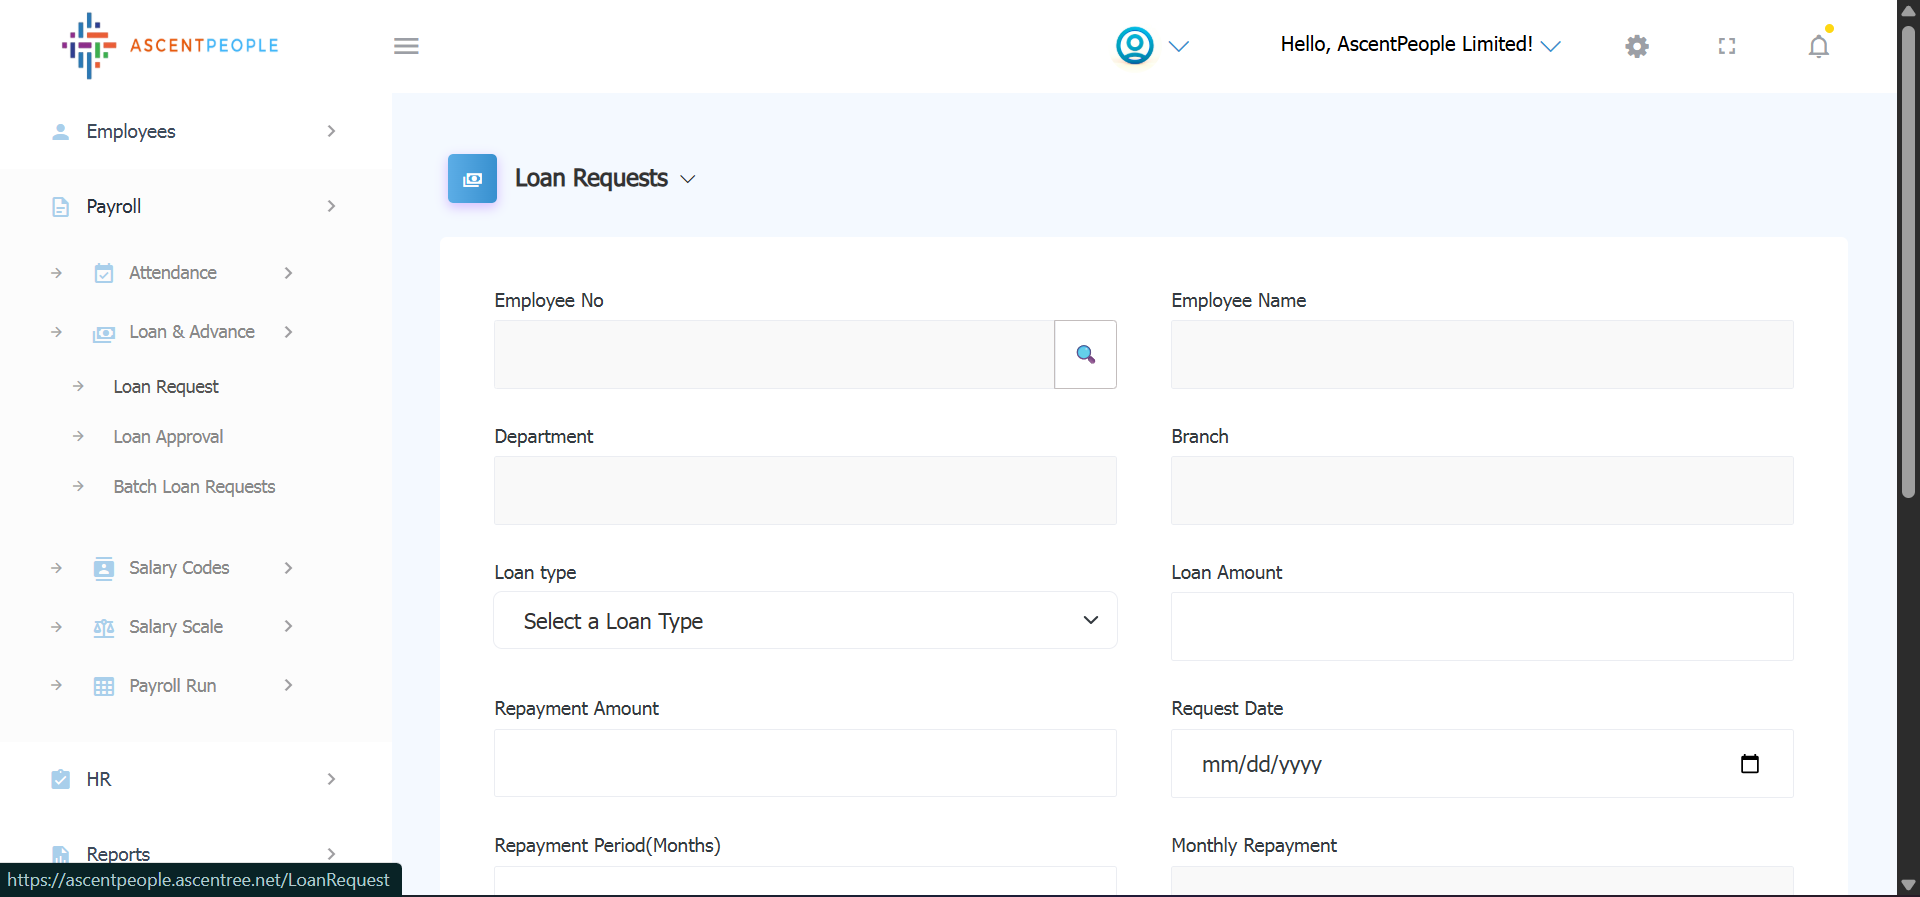This screenshot has height=897, width=1920.
Task: Click the Loan Amount input field
Action: [x=1481, y=627]
